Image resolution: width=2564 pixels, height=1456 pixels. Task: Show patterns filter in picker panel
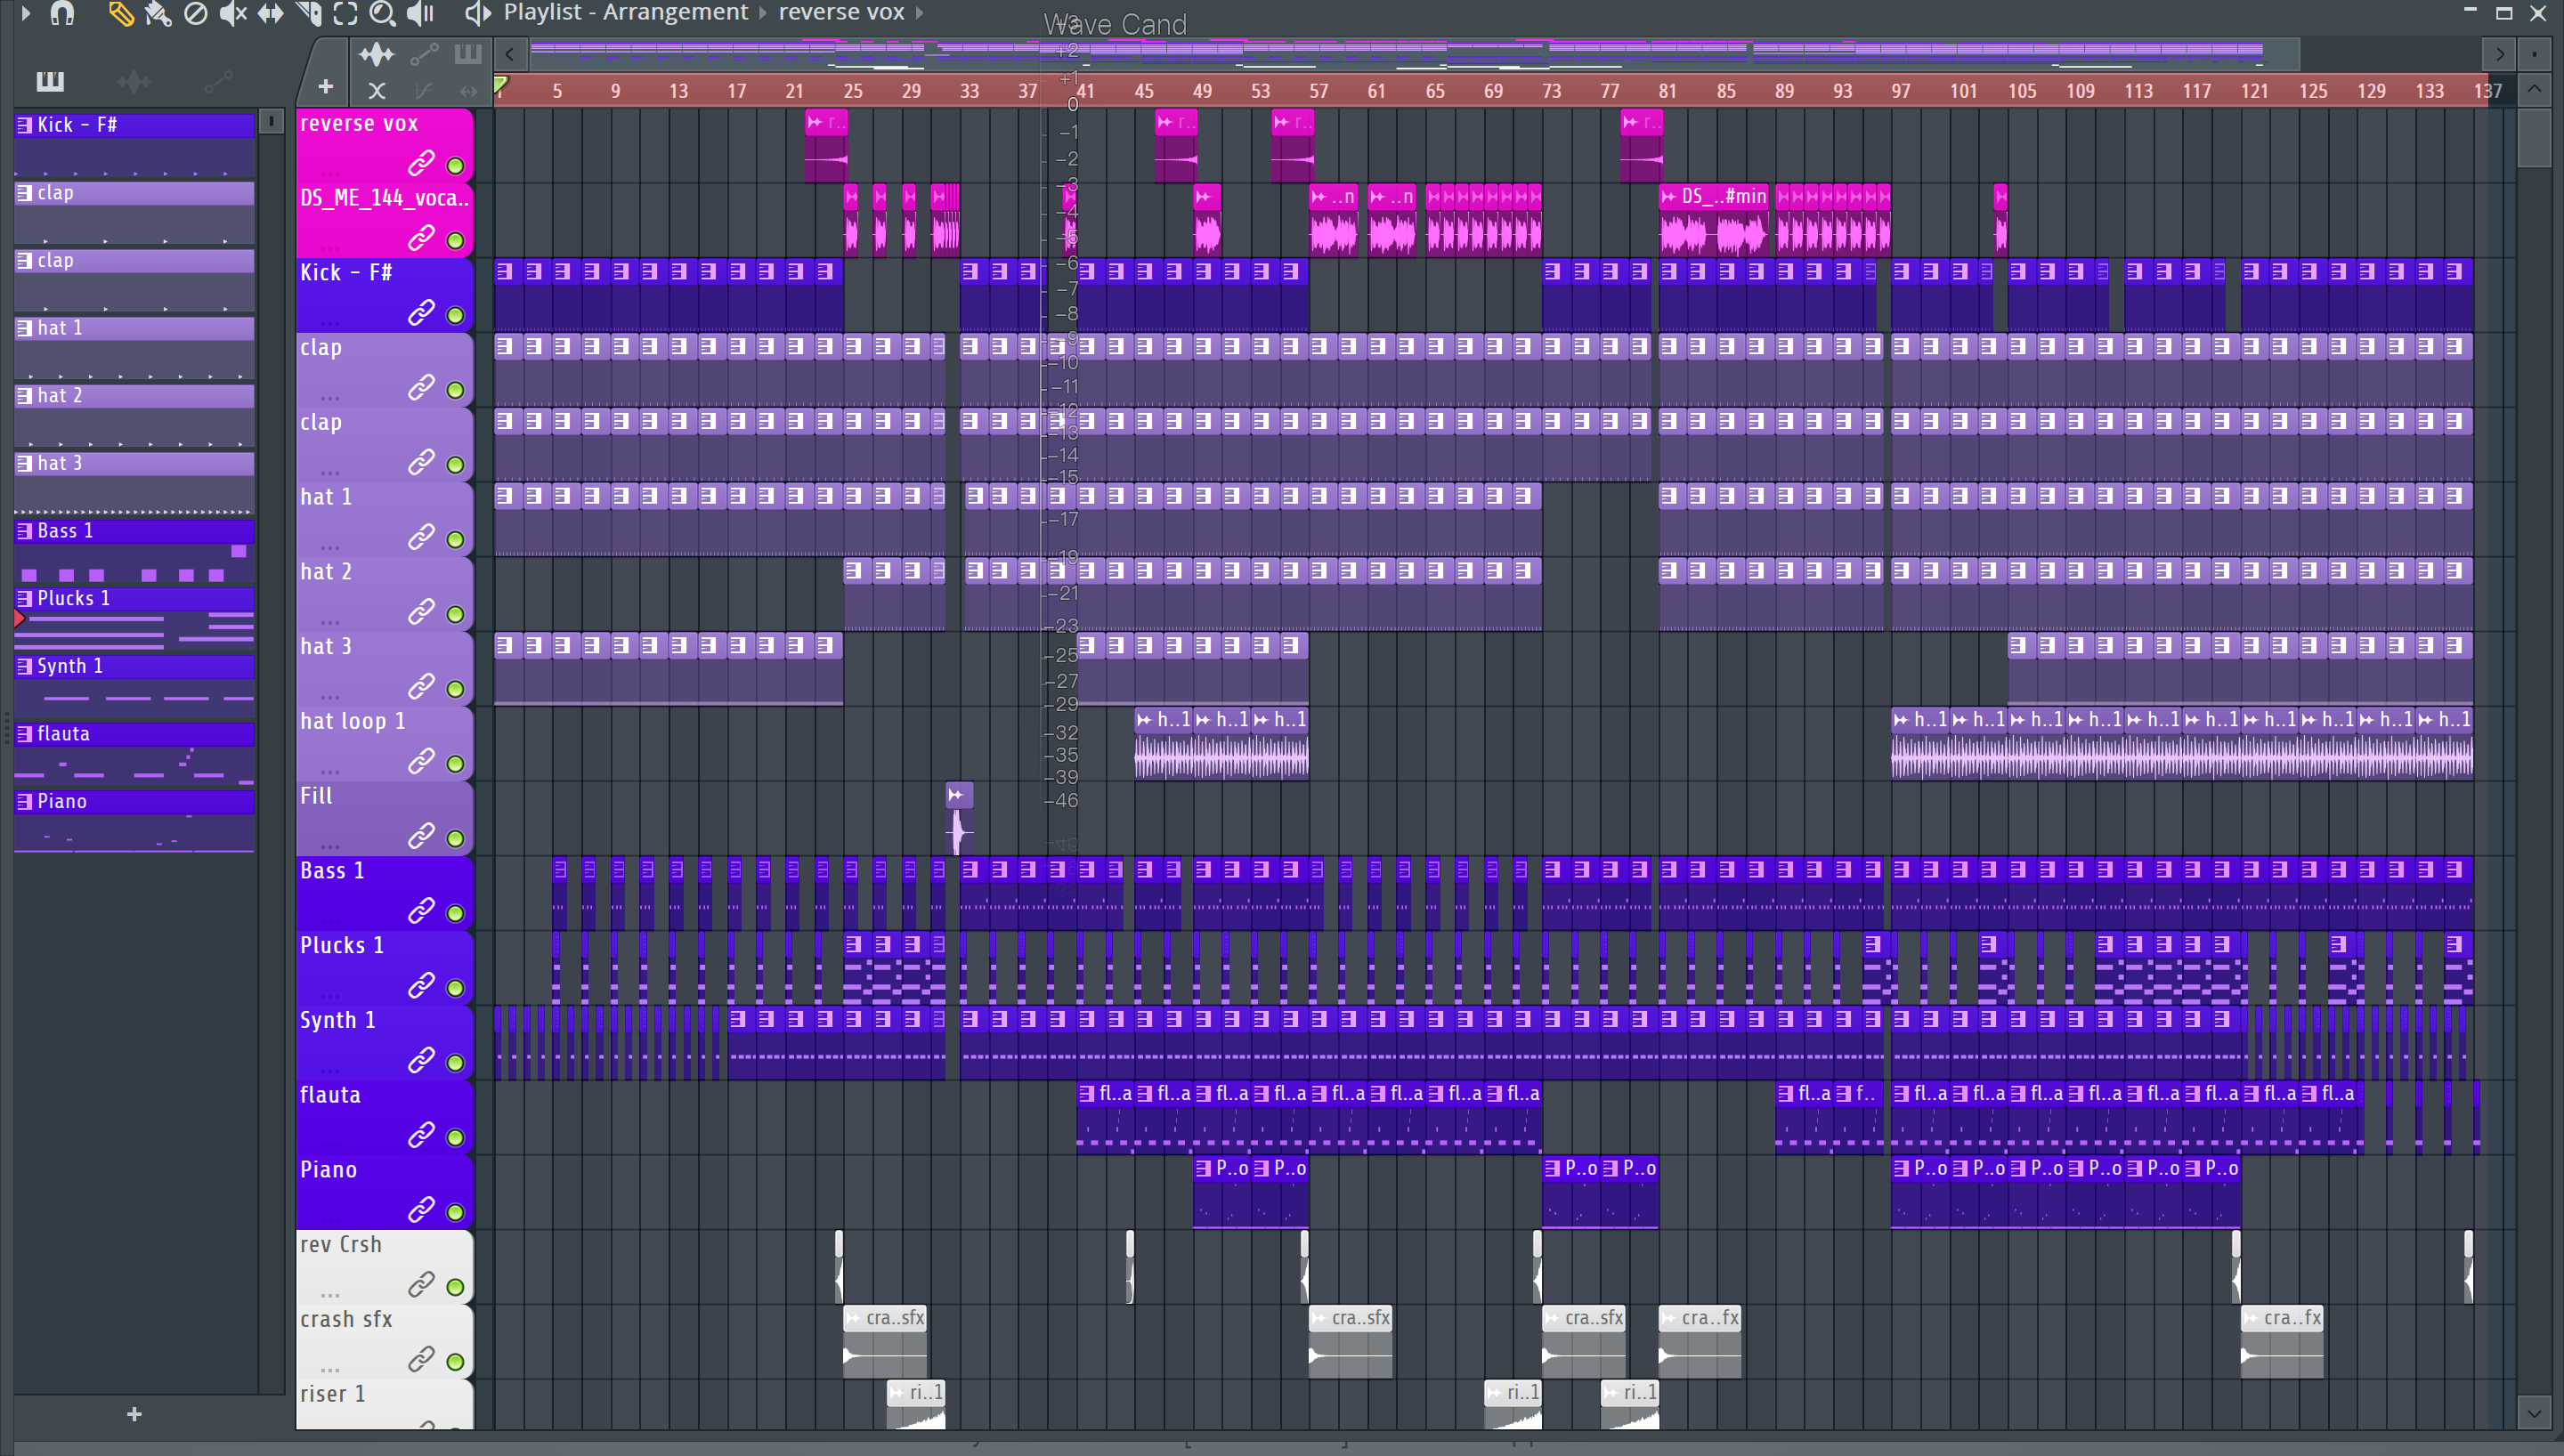[50, 81]
